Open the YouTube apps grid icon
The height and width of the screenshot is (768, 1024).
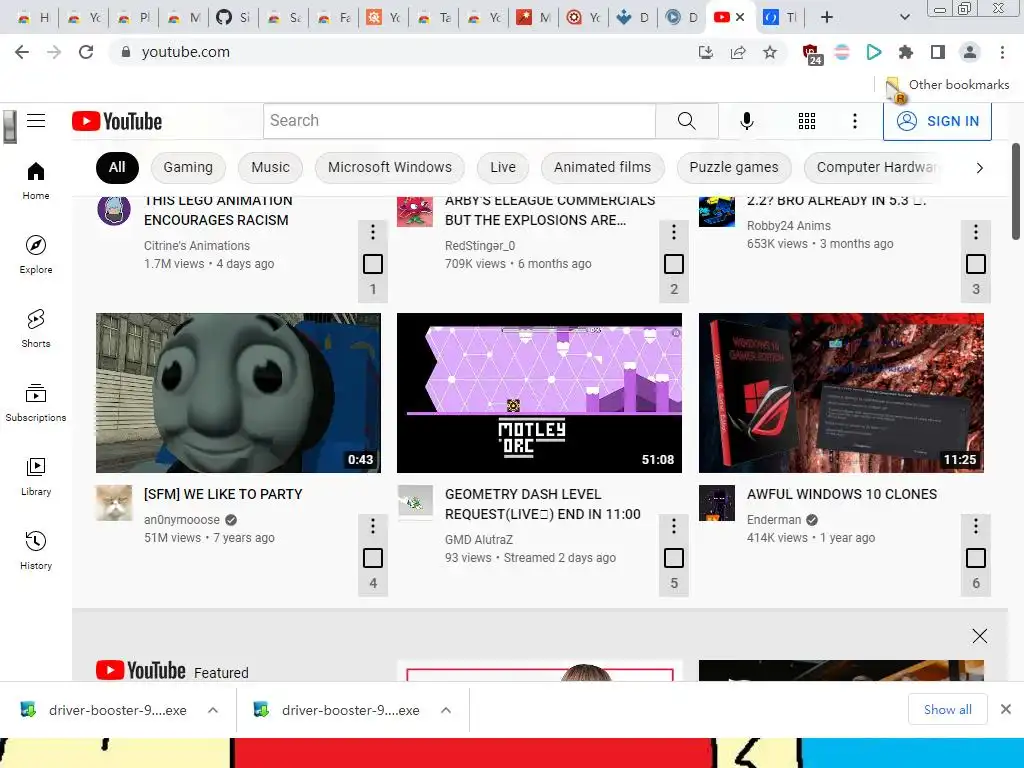coord(807,121)
